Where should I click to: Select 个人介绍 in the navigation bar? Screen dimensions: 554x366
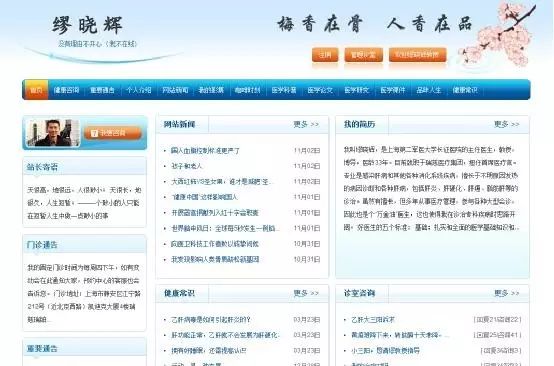click(x=138, y=90)
